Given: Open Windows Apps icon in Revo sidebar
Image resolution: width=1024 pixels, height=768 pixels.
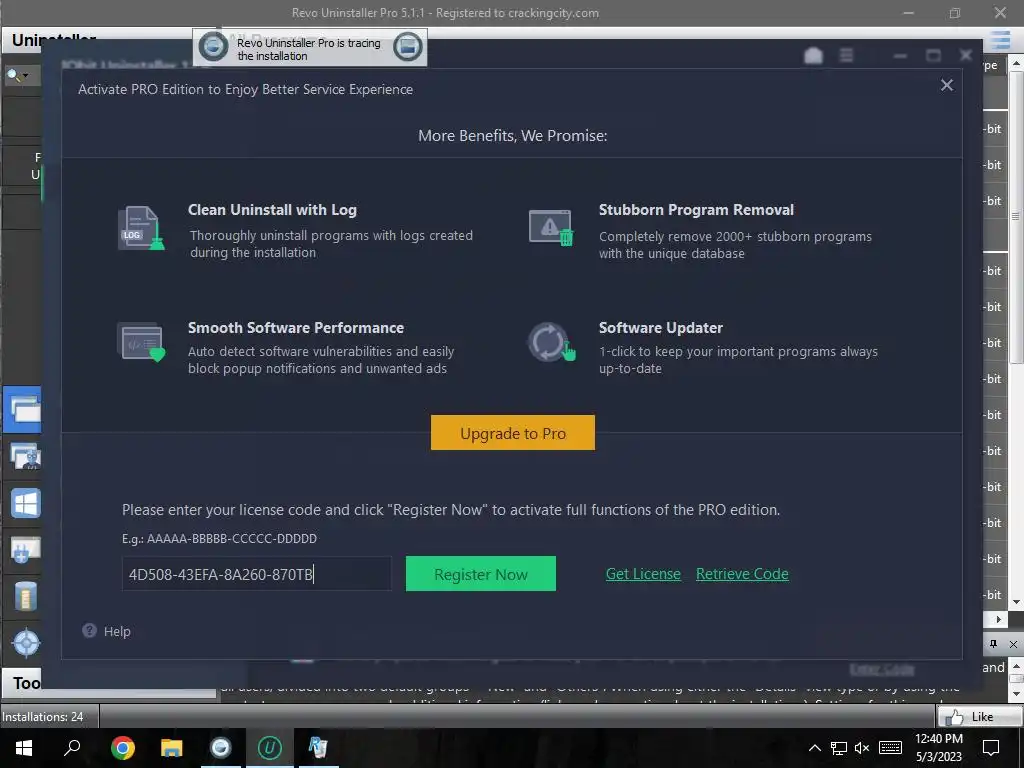Looking at the screenshot, I should 25,504.
